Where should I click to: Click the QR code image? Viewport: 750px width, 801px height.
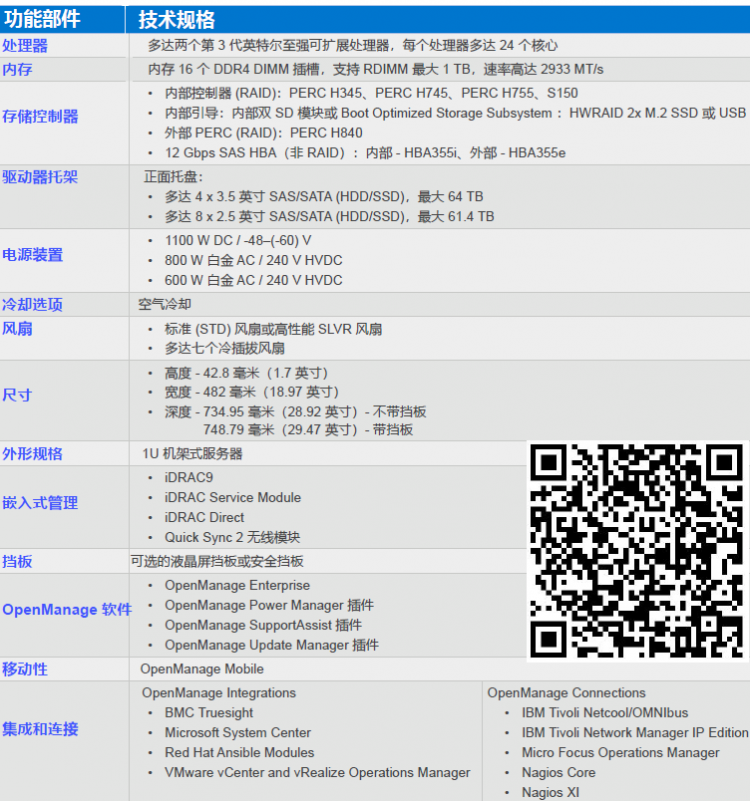pyautogui.click(x=638, y=551)
